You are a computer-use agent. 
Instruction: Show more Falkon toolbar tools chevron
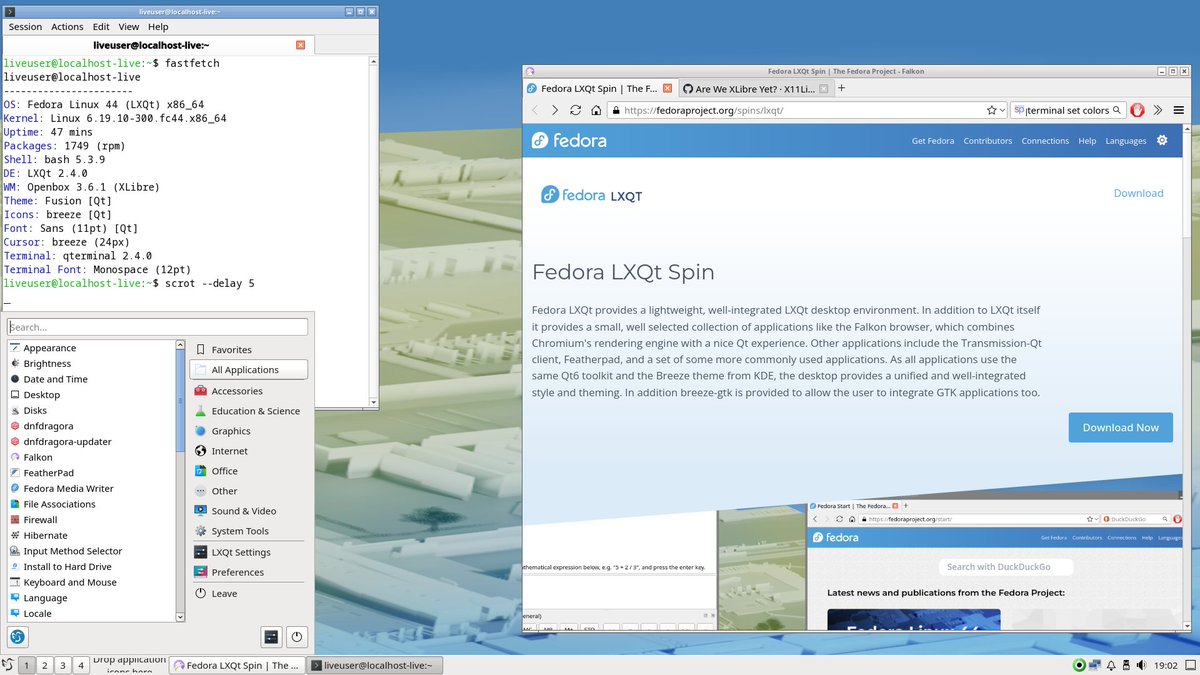(1158, 110)
